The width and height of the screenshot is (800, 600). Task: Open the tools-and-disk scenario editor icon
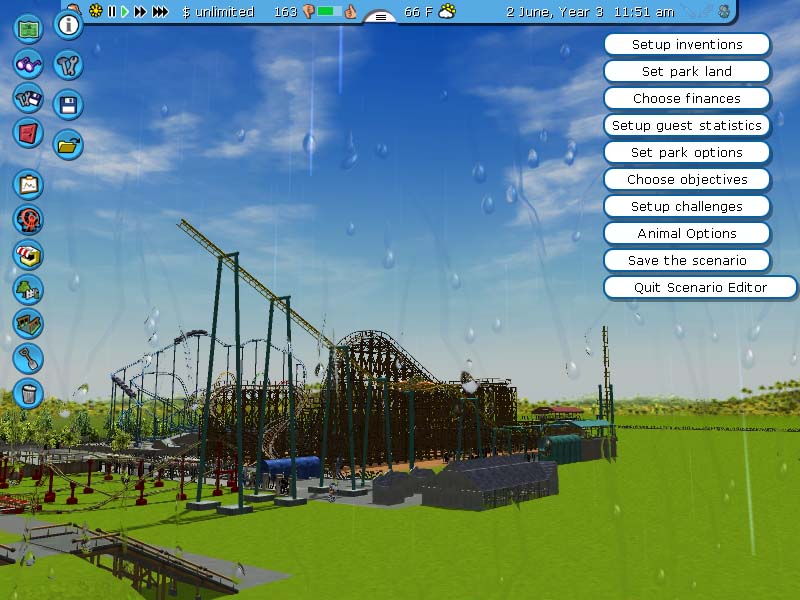click(28, 98)
